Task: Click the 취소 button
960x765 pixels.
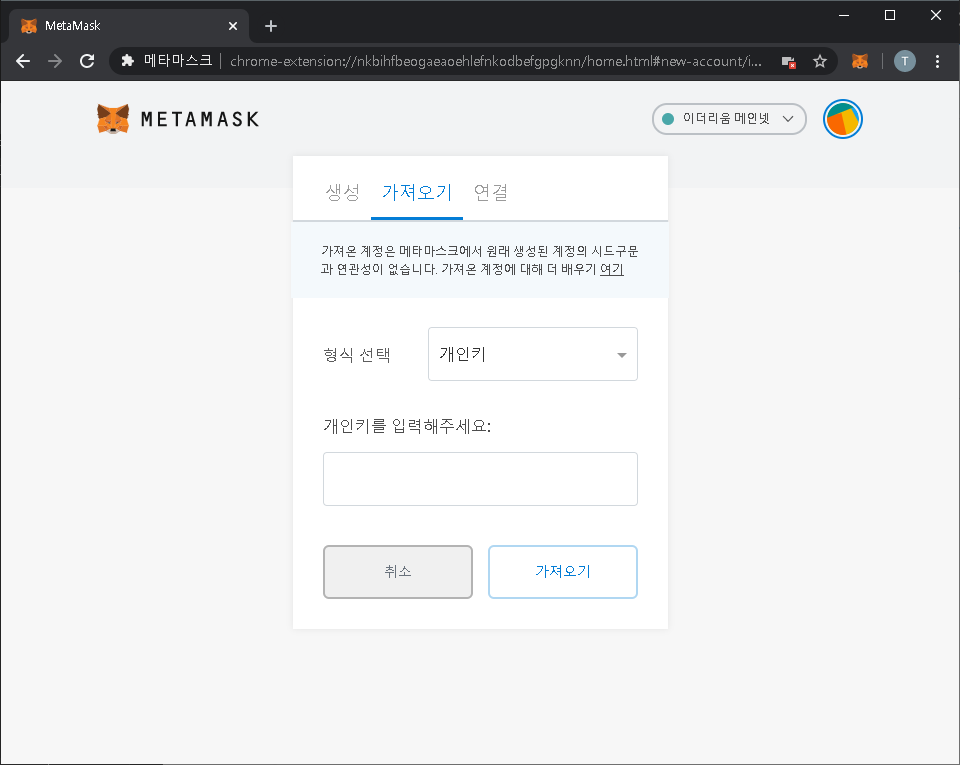Action: coord(398,572)
